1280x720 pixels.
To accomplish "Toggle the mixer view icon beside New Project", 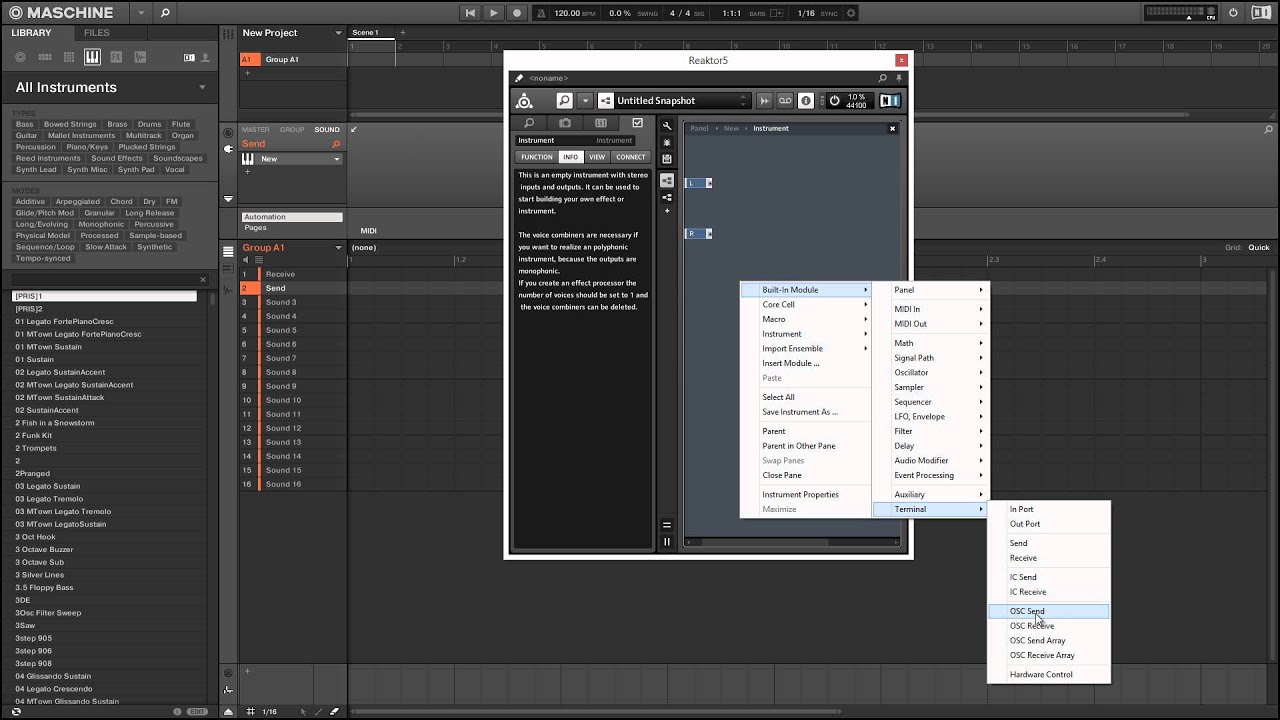I will (x=228, y=33).
